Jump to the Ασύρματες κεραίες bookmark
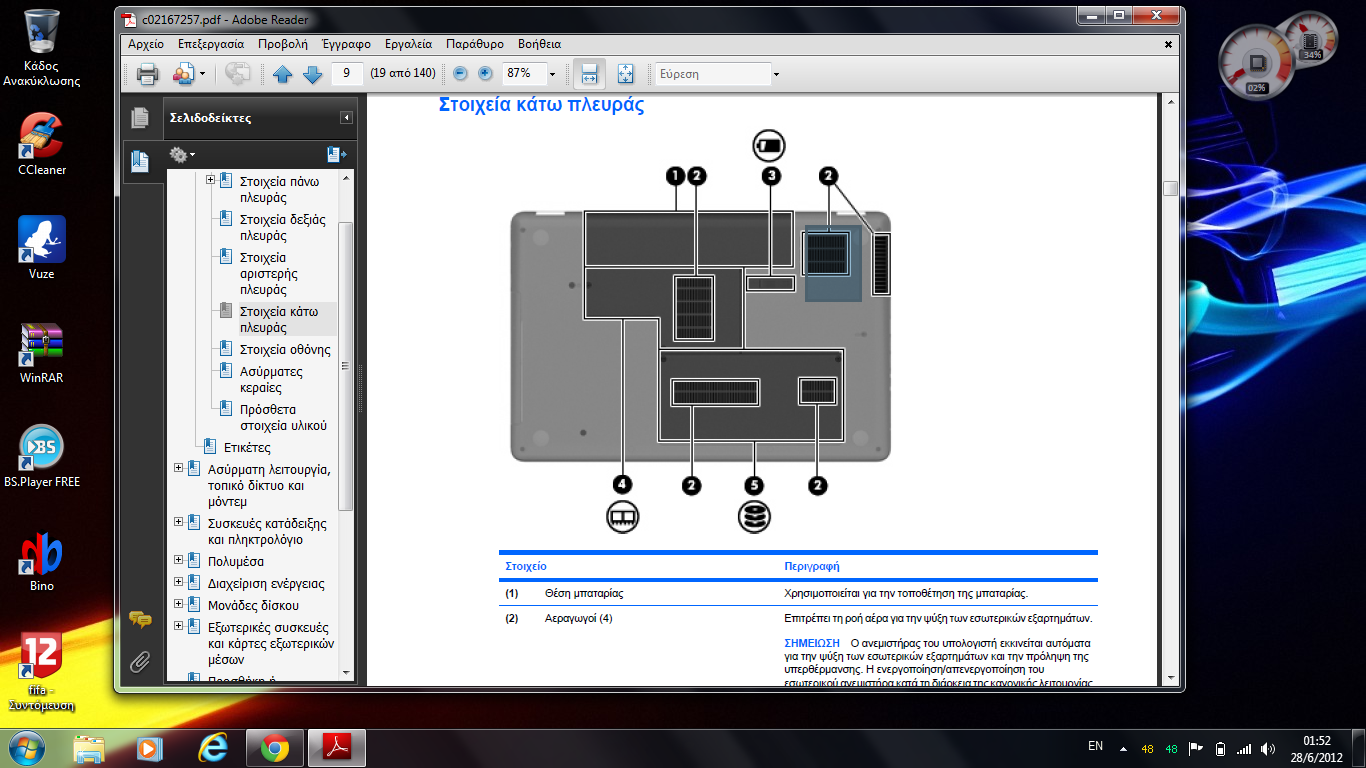The image size is (1366, 768). point(271,379)
